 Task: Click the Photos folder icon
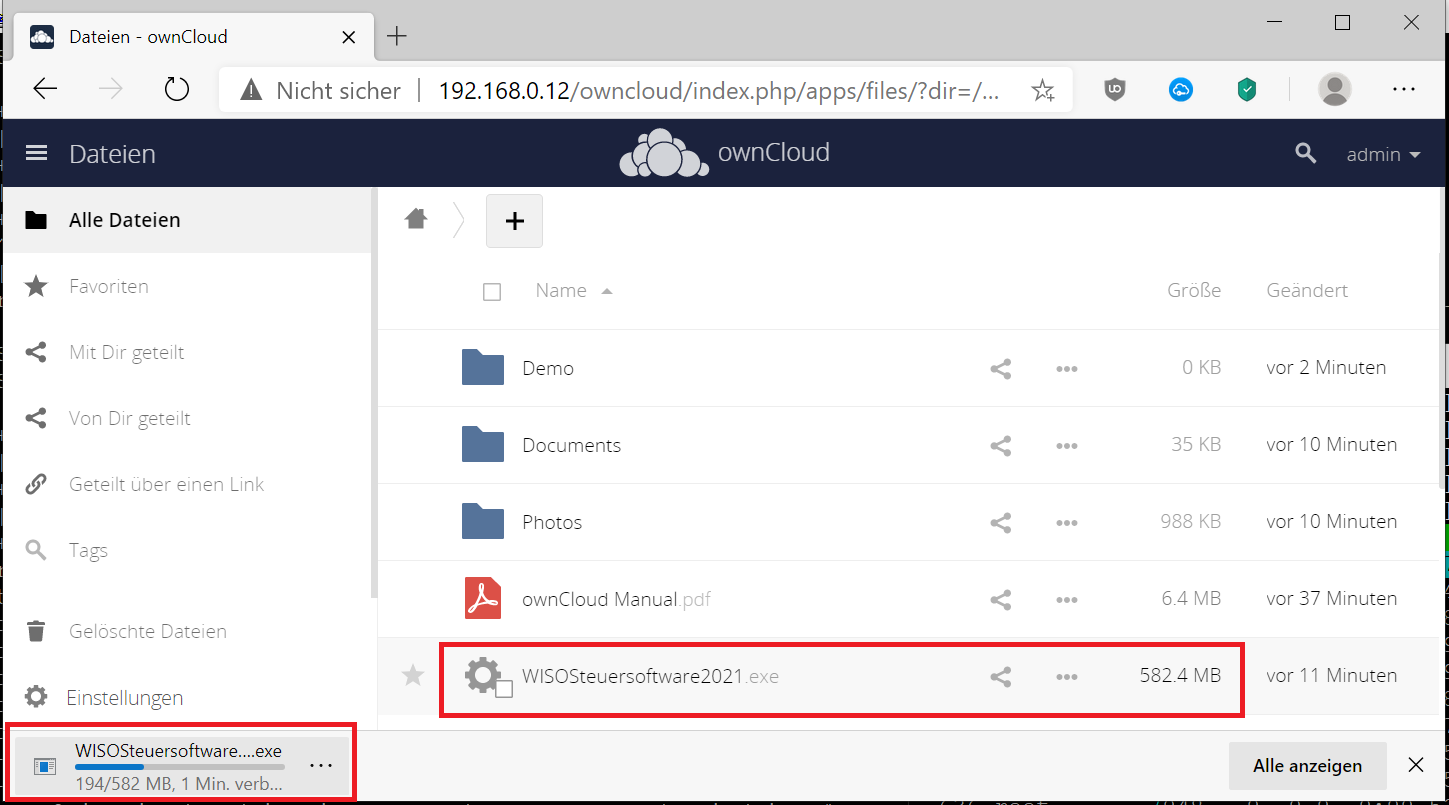coord(483,521)
